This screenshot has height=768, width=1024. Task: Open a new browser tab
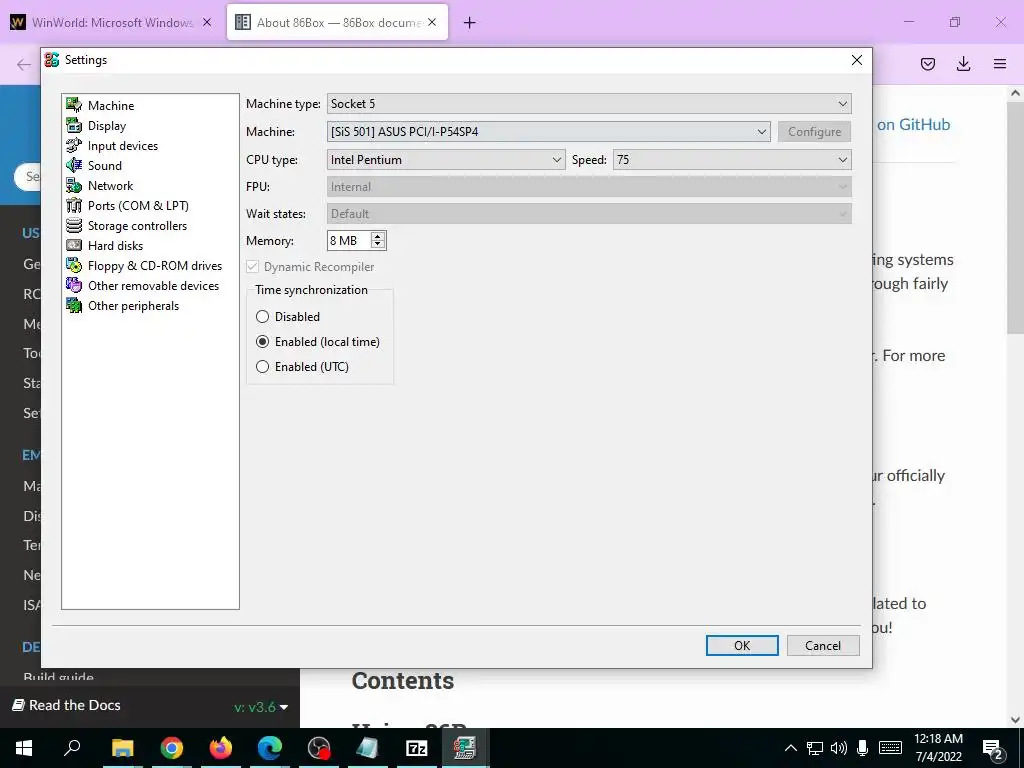470,23
